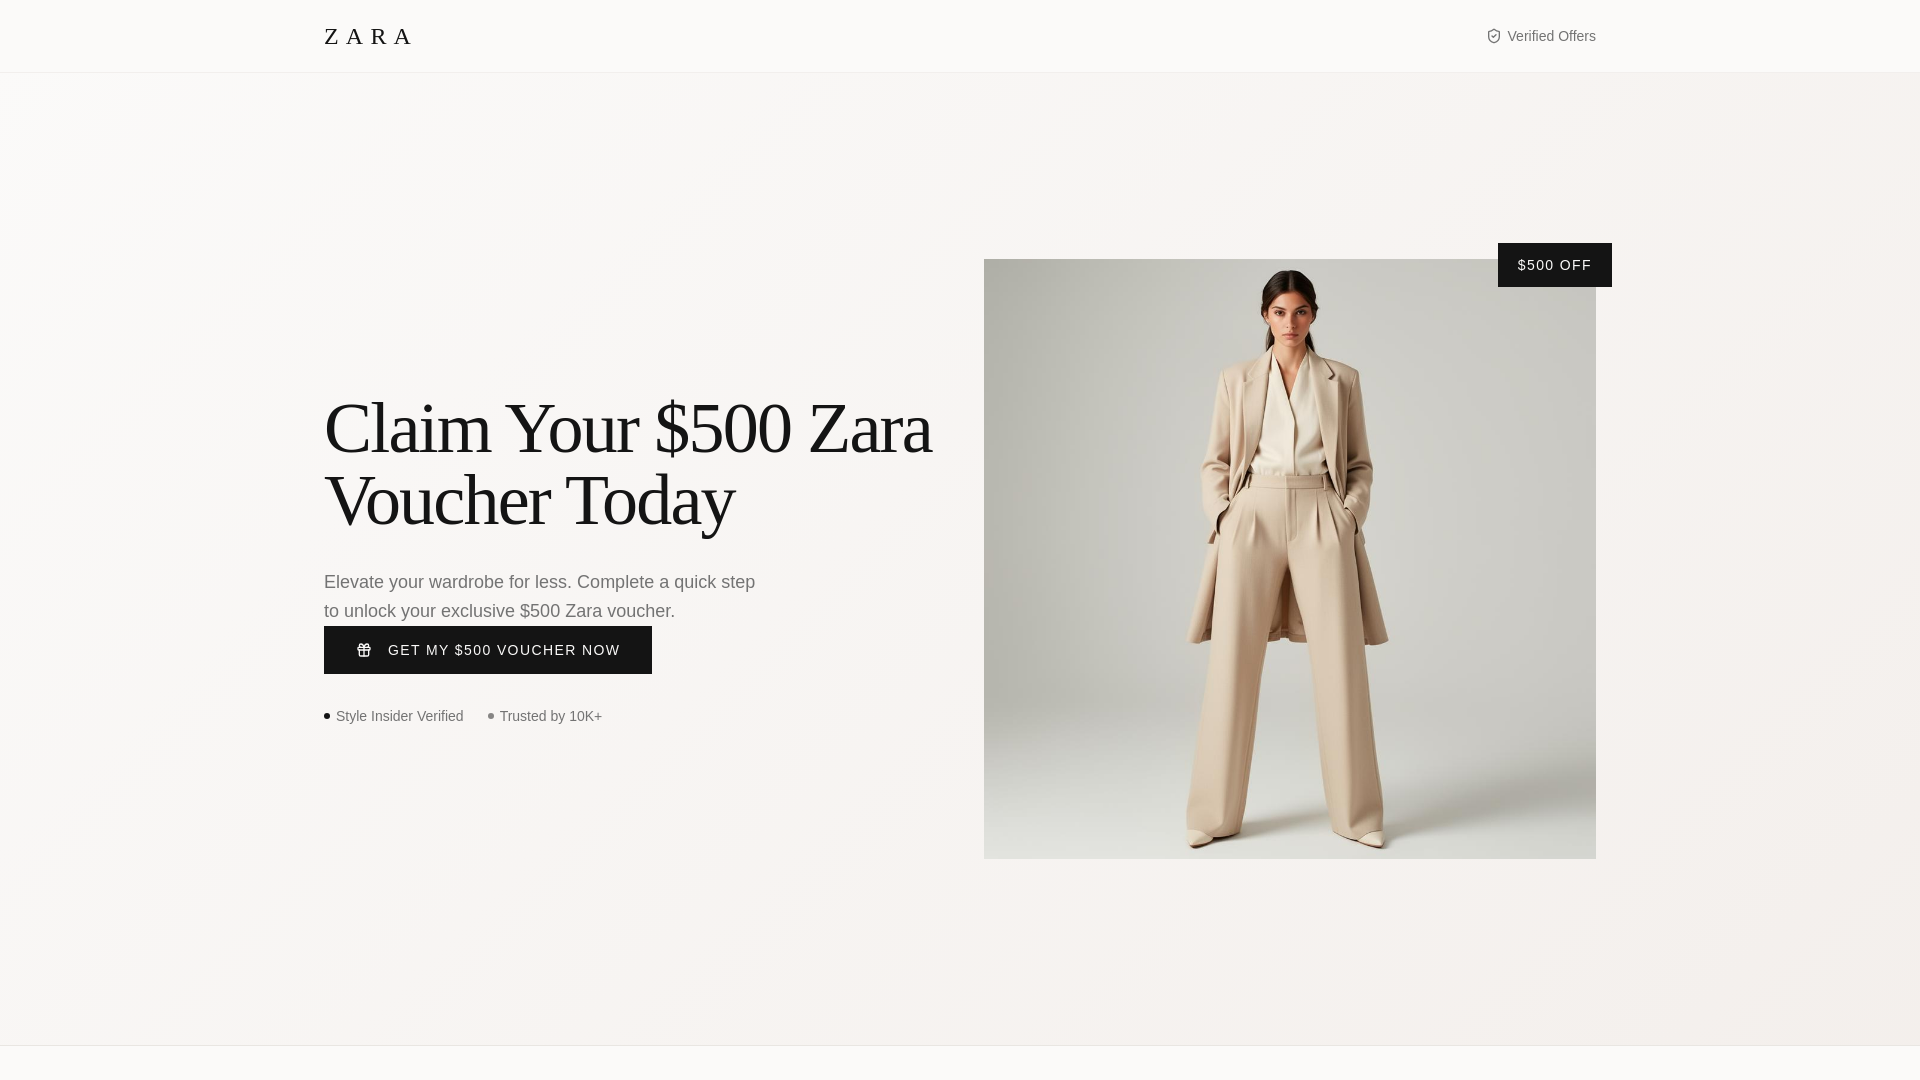Click the ZARA logo in the header

click(368, 36)
